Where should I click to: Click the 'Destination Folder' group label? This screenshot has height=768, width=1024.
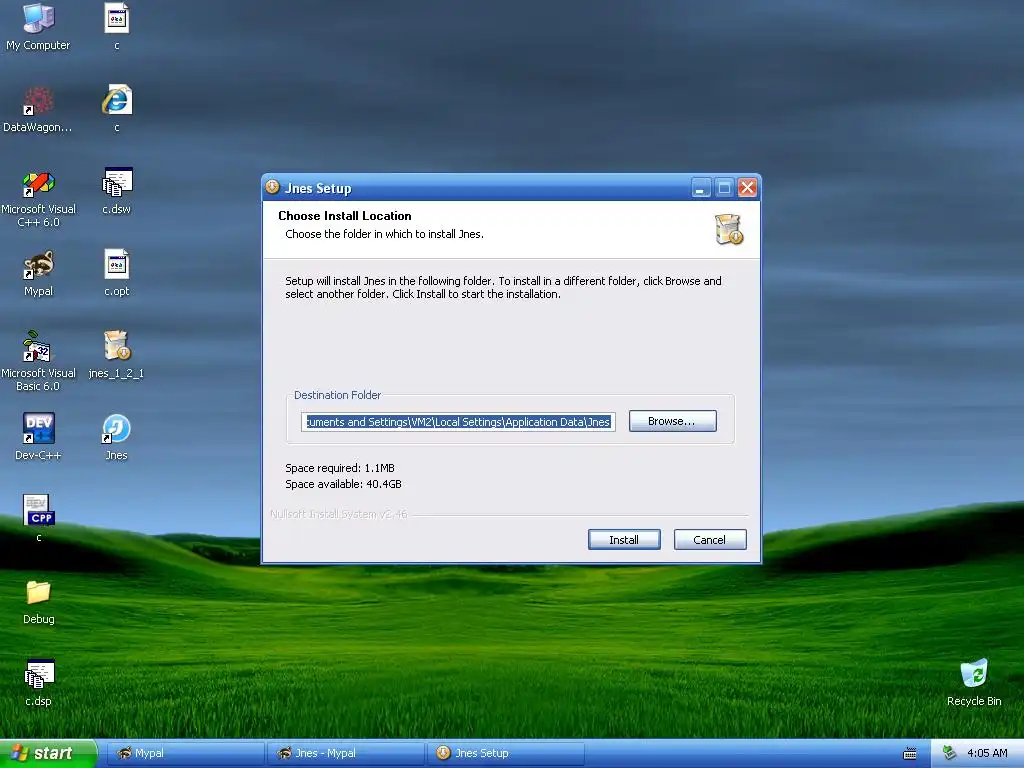(337, 395)
